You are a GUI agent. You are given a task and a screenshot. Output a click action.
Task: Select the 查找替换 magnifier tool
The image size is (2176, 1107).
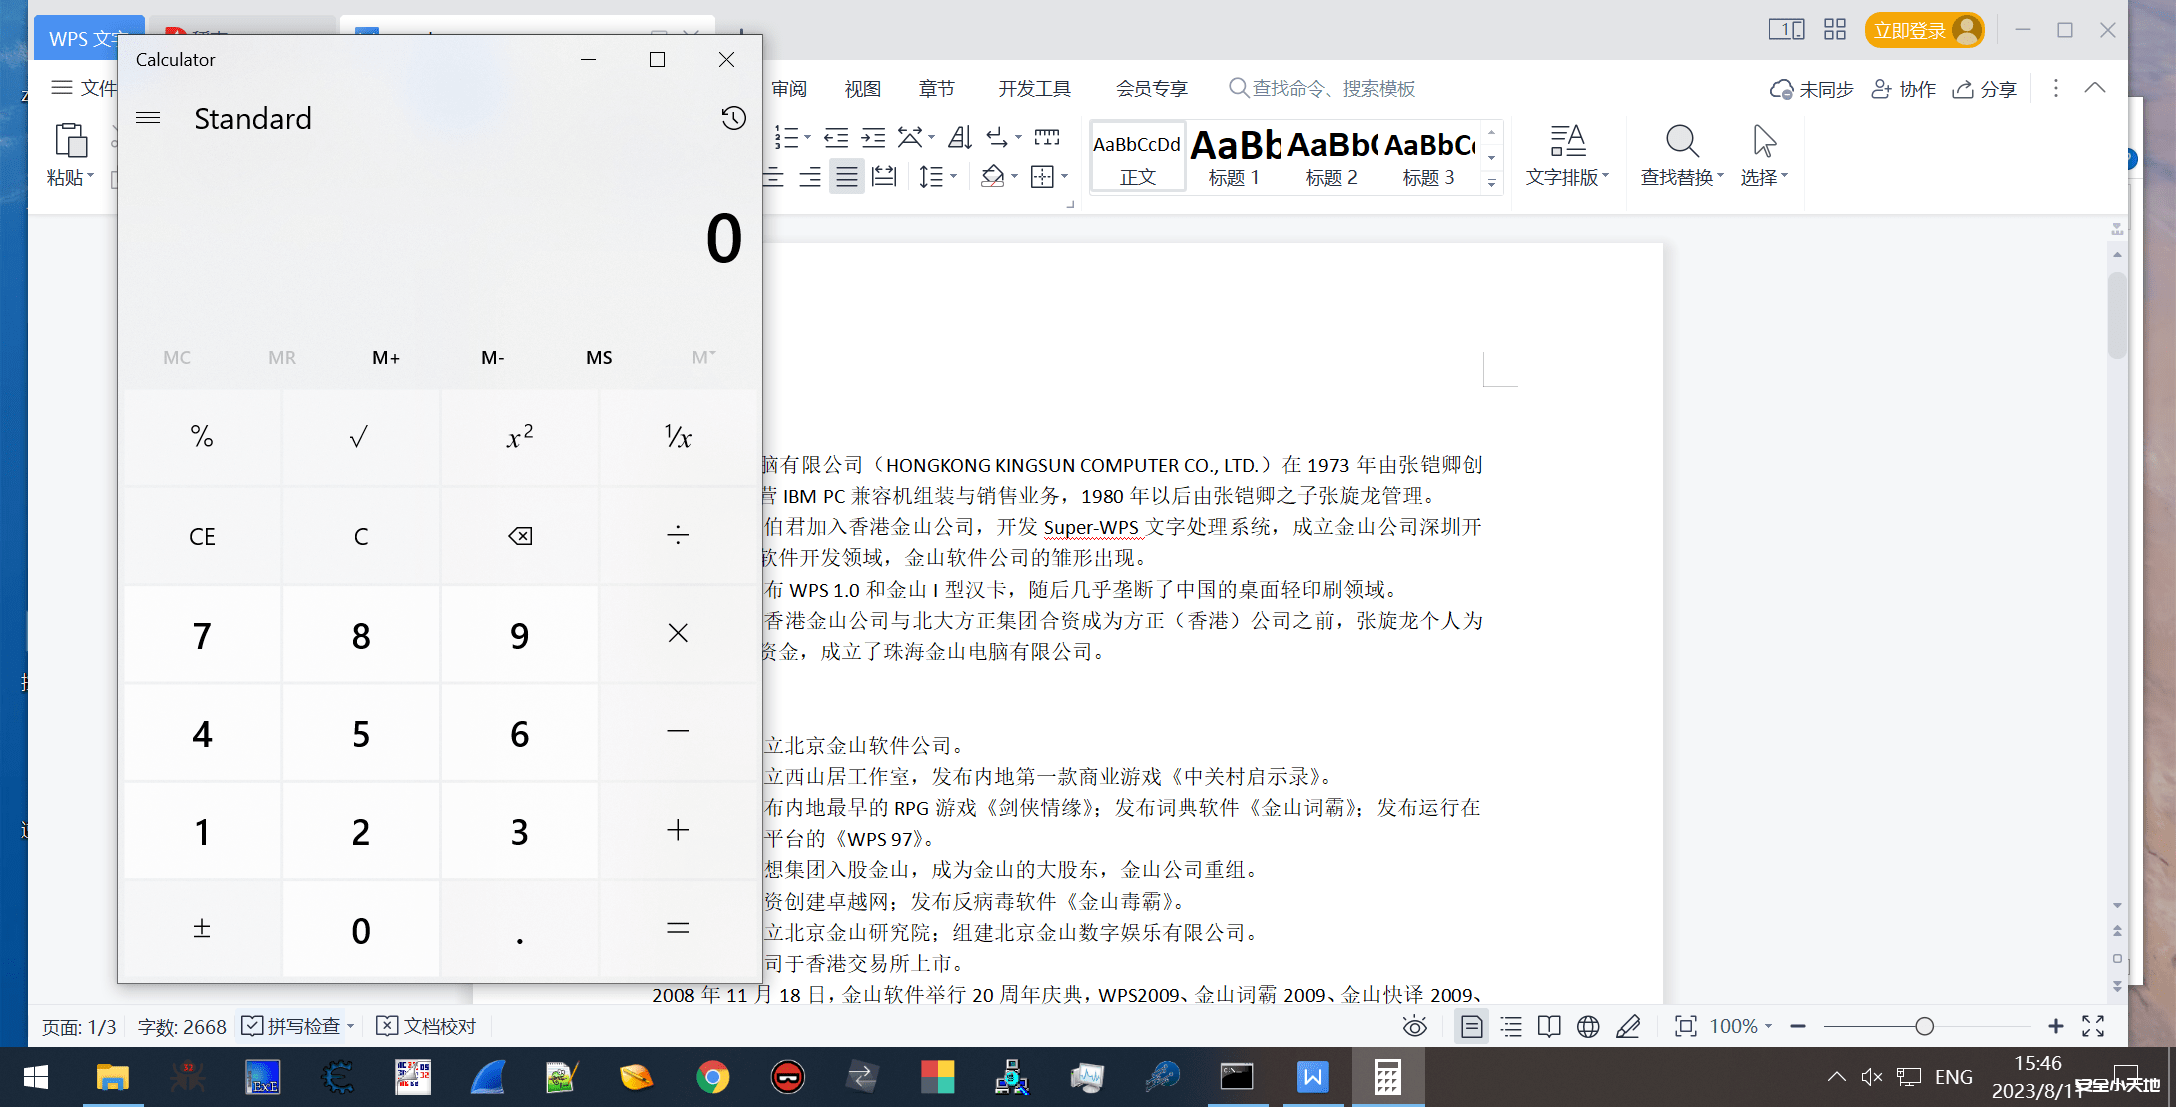tap(1680, 155)
